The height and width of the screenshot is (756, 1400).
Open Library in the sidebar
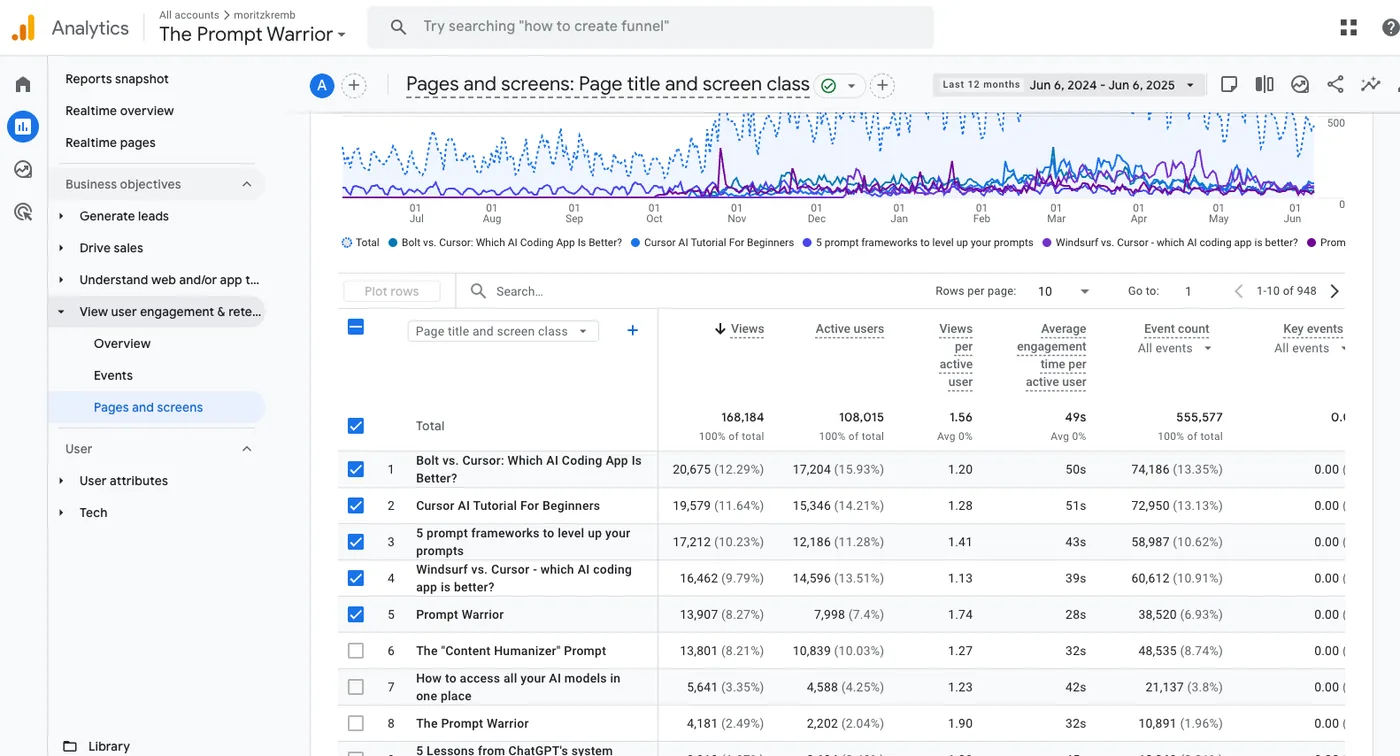pyautogui.click(x=109, y=746)
